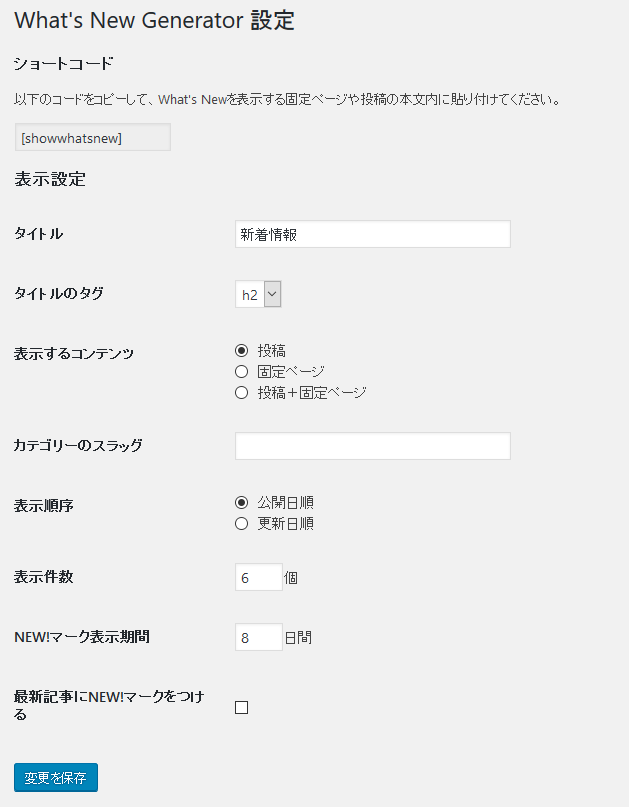Enable NEW! mark on latest article checkbox
Screen dimensions: 629x807
coord(241,708)
